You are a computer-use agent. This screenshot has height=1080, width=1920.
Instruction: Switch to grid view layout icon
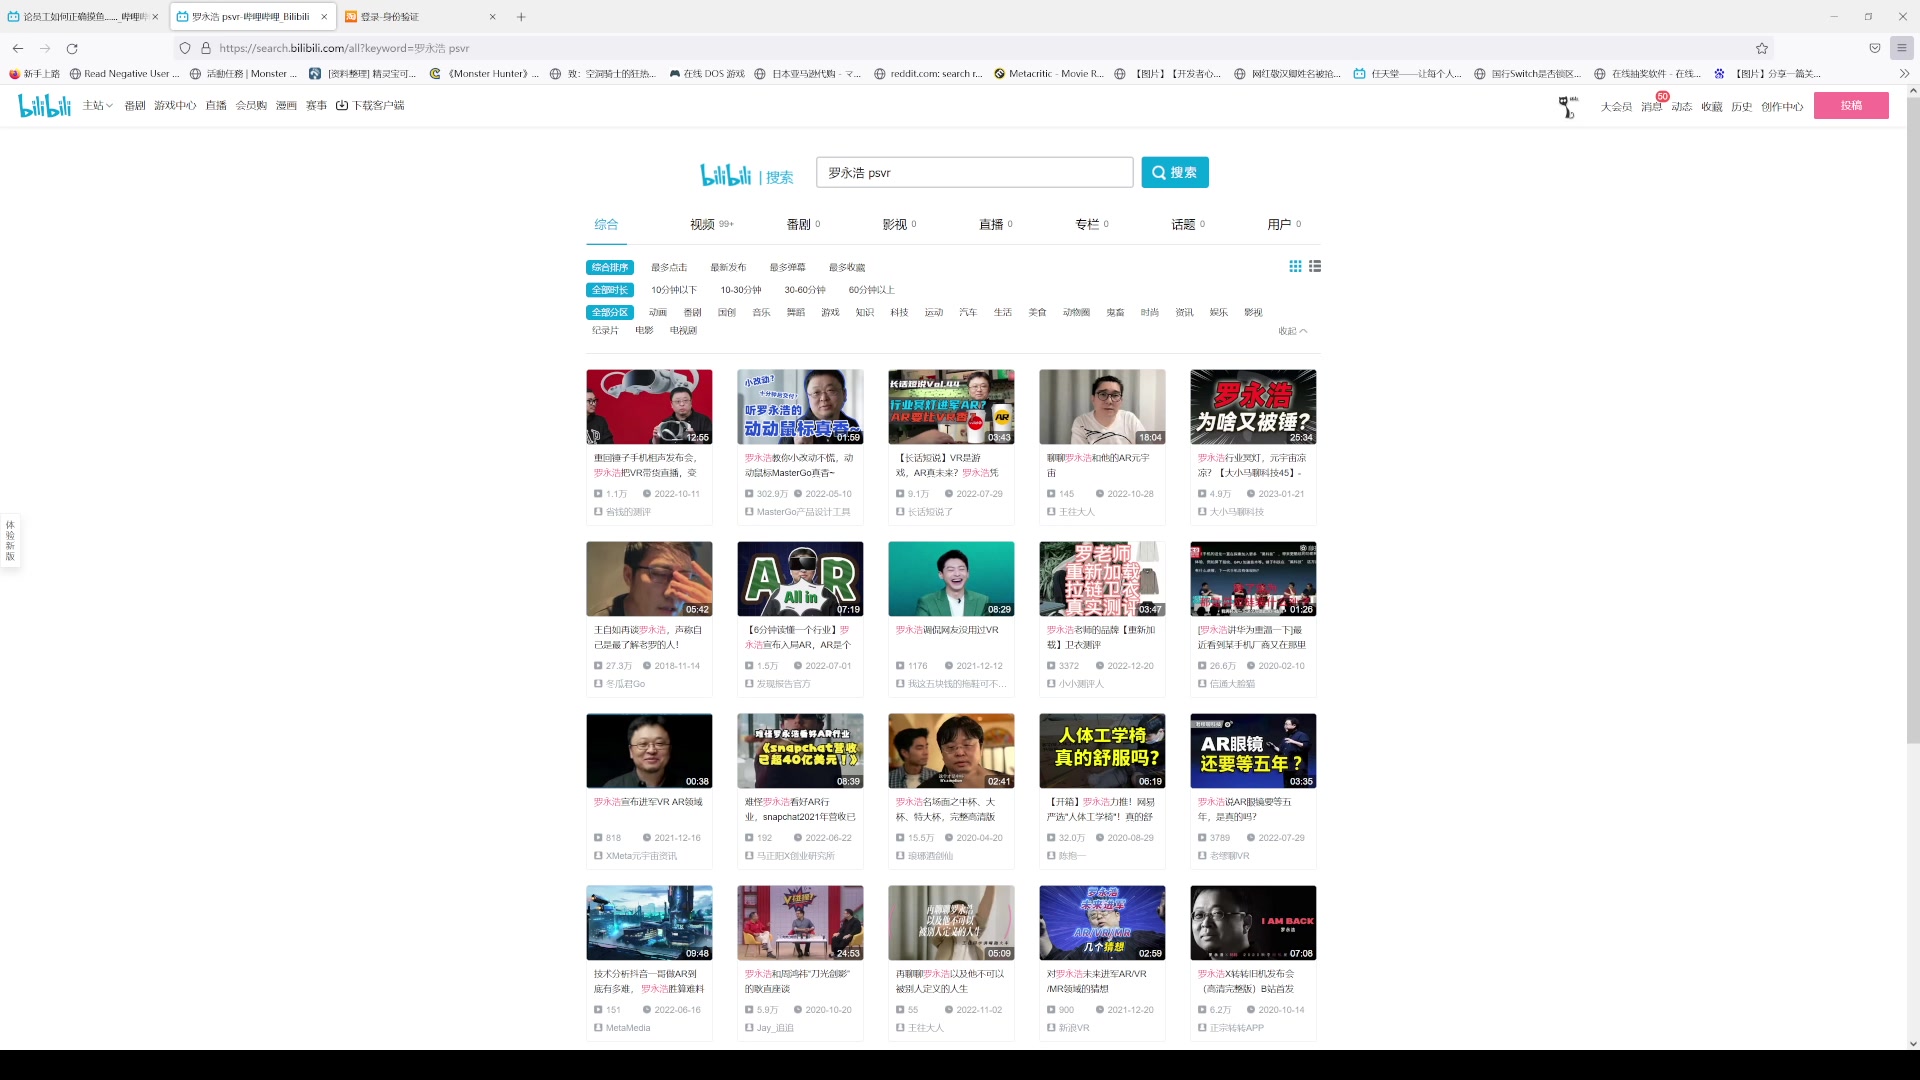tap(1295, 266)
